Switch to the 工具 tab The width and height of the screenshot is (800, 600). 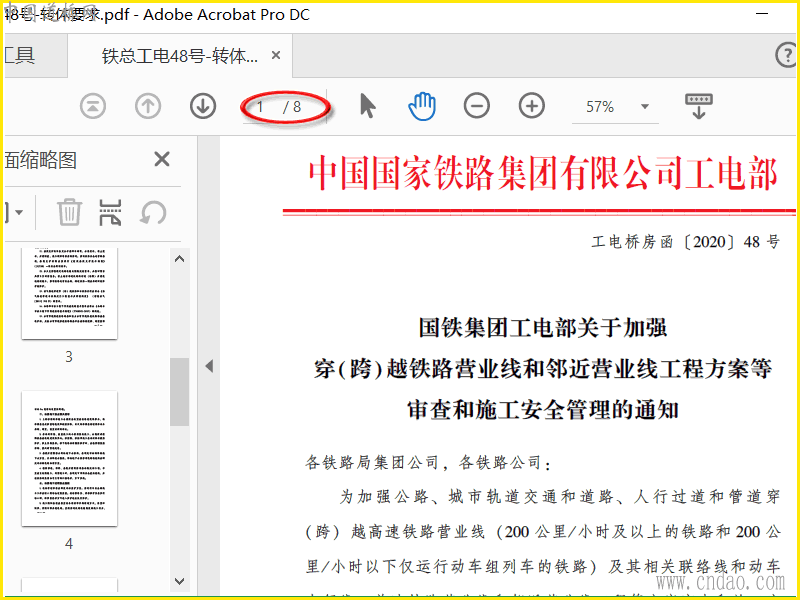pyautogui.click(x=19, y=55)
